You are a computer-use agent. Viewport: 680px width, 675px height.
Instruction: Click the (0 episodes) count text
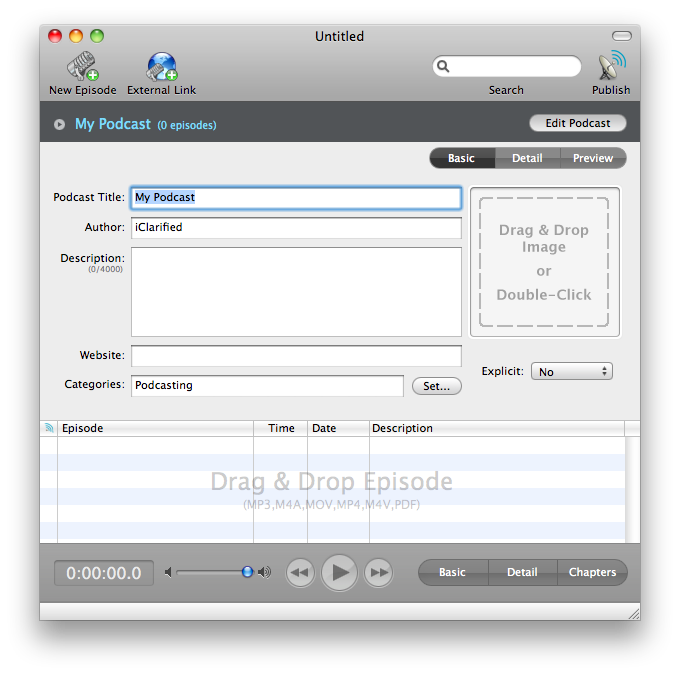[x=186, y=125]
